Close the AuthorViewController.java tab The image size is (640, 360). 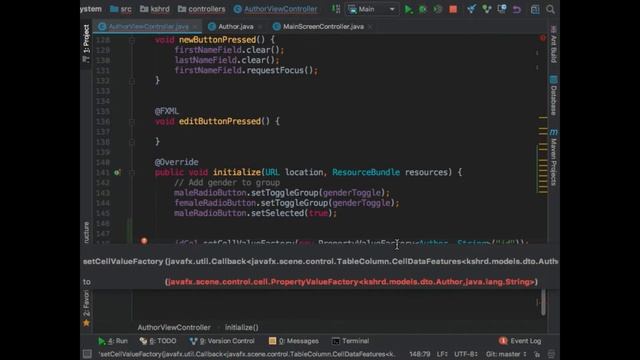(196, 27)
